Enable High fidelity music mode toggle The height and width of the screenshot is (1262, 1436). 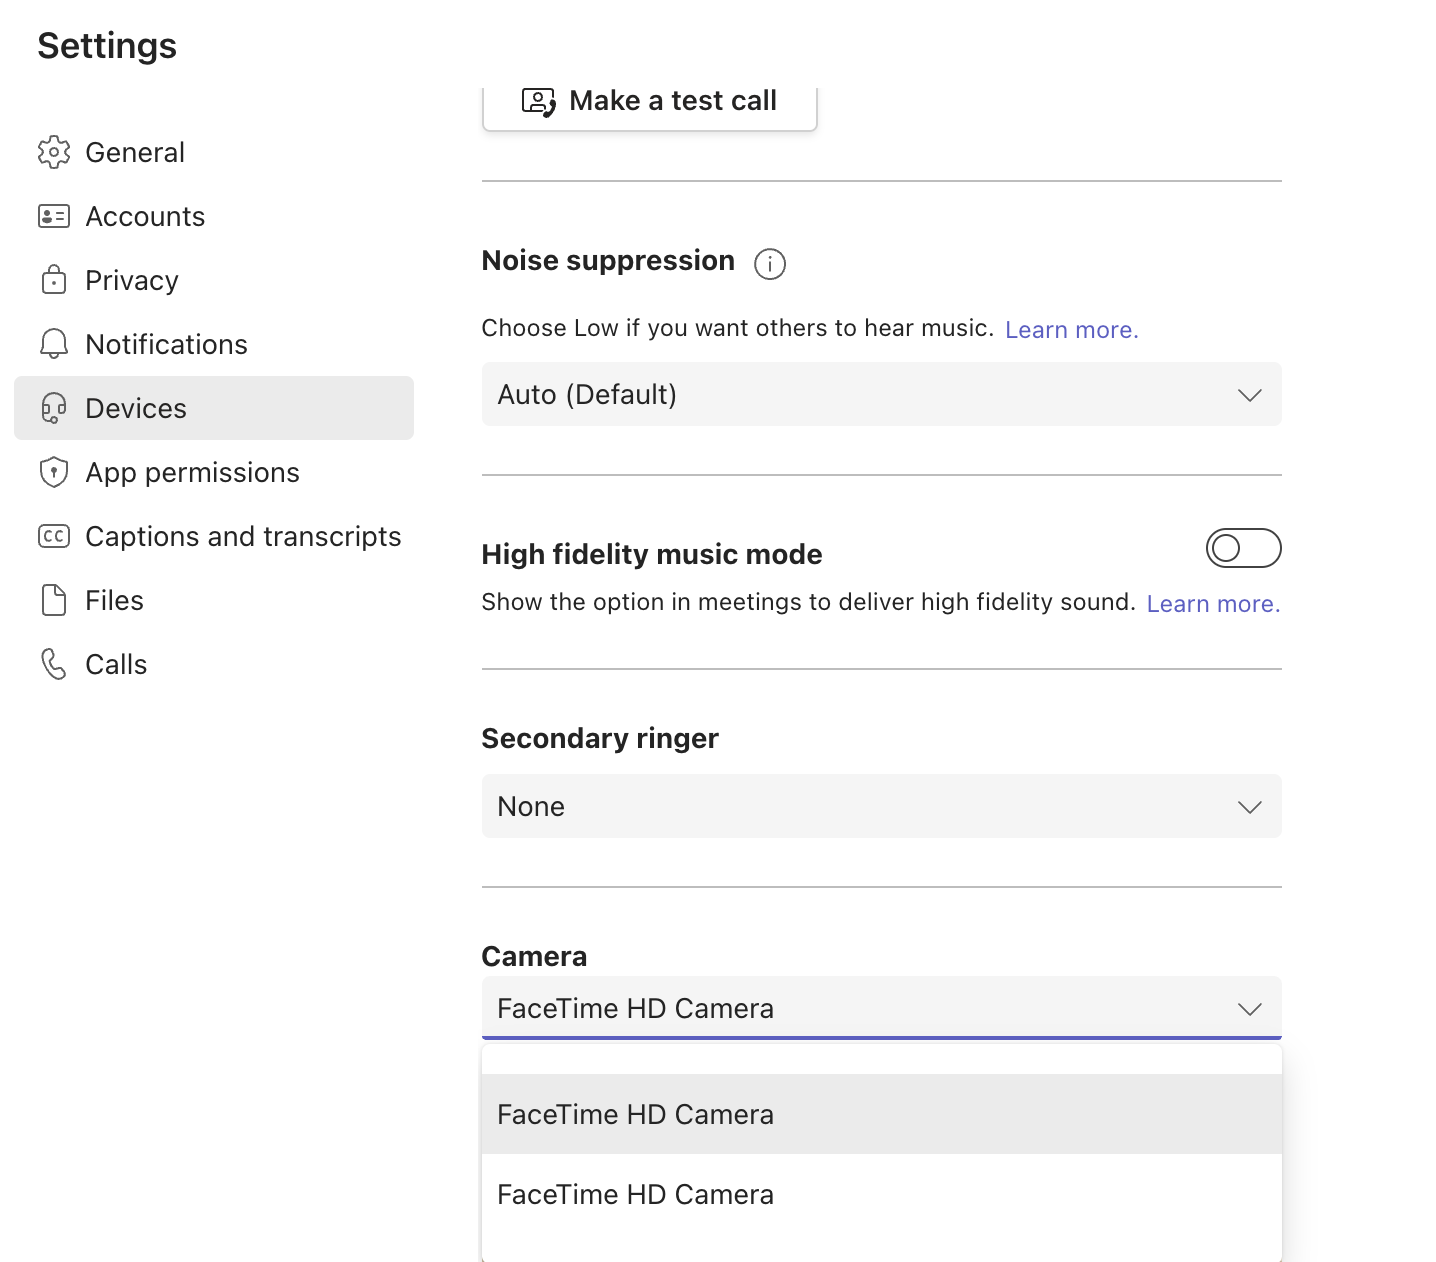[x=1243, y=548]
